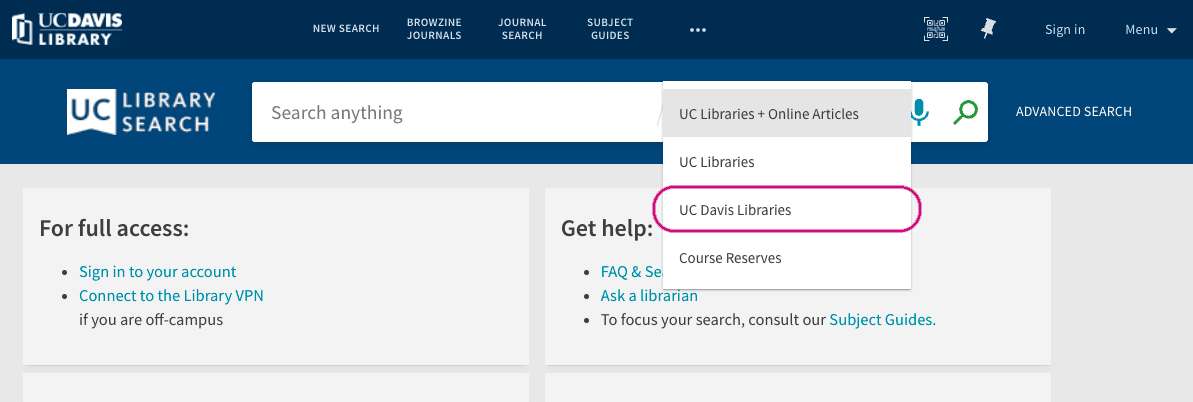Click the green magnifying glass search icon
This screenshot has width=1193, height=402.
(x=965, y=112)
